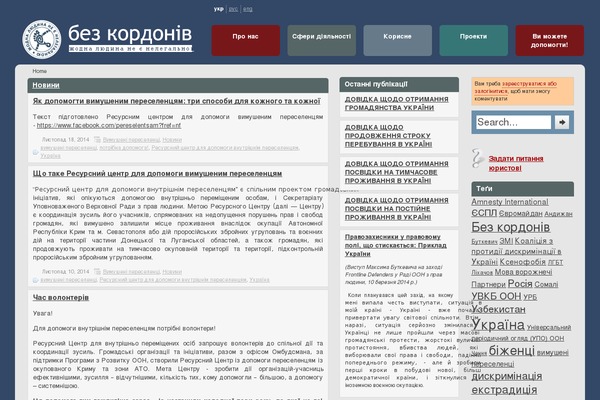600x400 pixels.
Task: Open the Проекти menu
Action: coord(473,41)
